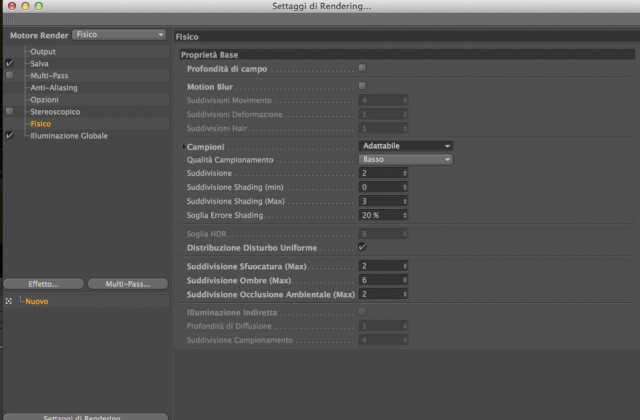
Task: Open the Qualità Campionamento dropdown set to Basso
Action: click(x=406, y=160)
